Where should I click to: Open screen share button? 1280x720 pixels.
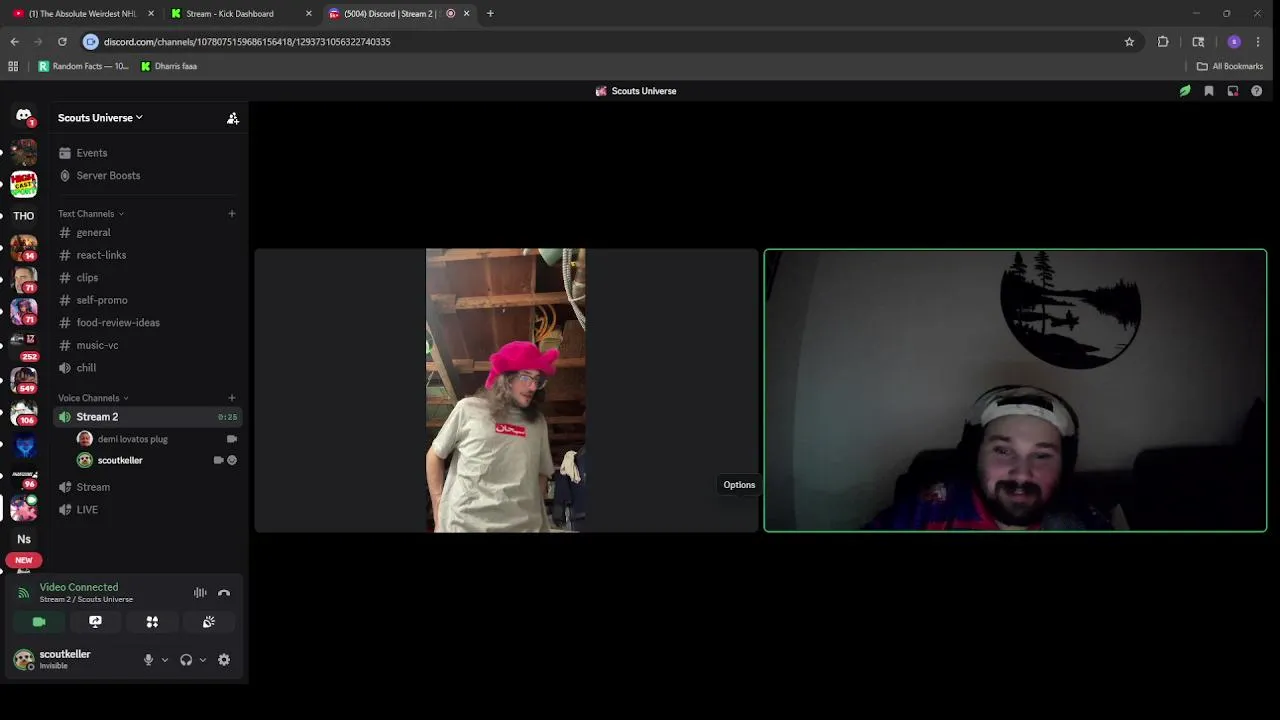96,622
